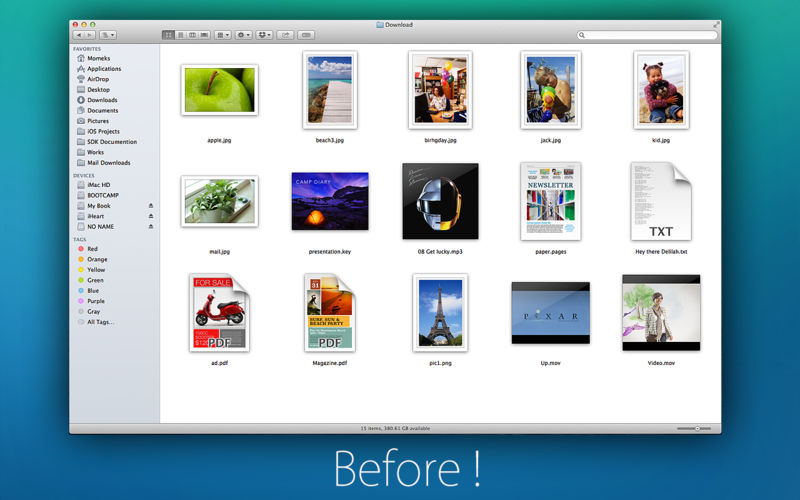
Task: Open the folder path dropdown in the toolbar
Action: (x=108, y=35)
